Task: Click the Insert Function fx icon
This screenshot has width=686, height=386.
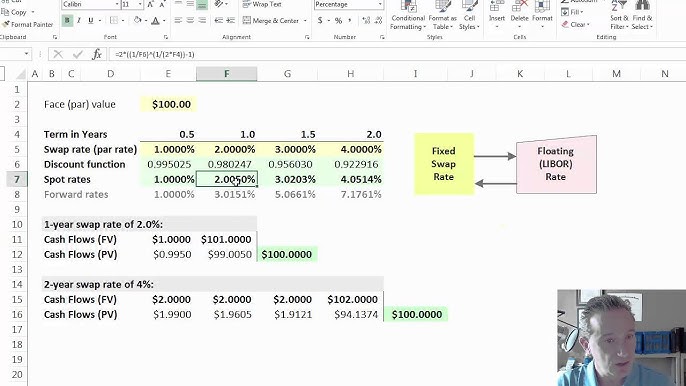Action: tap(97, 54)
